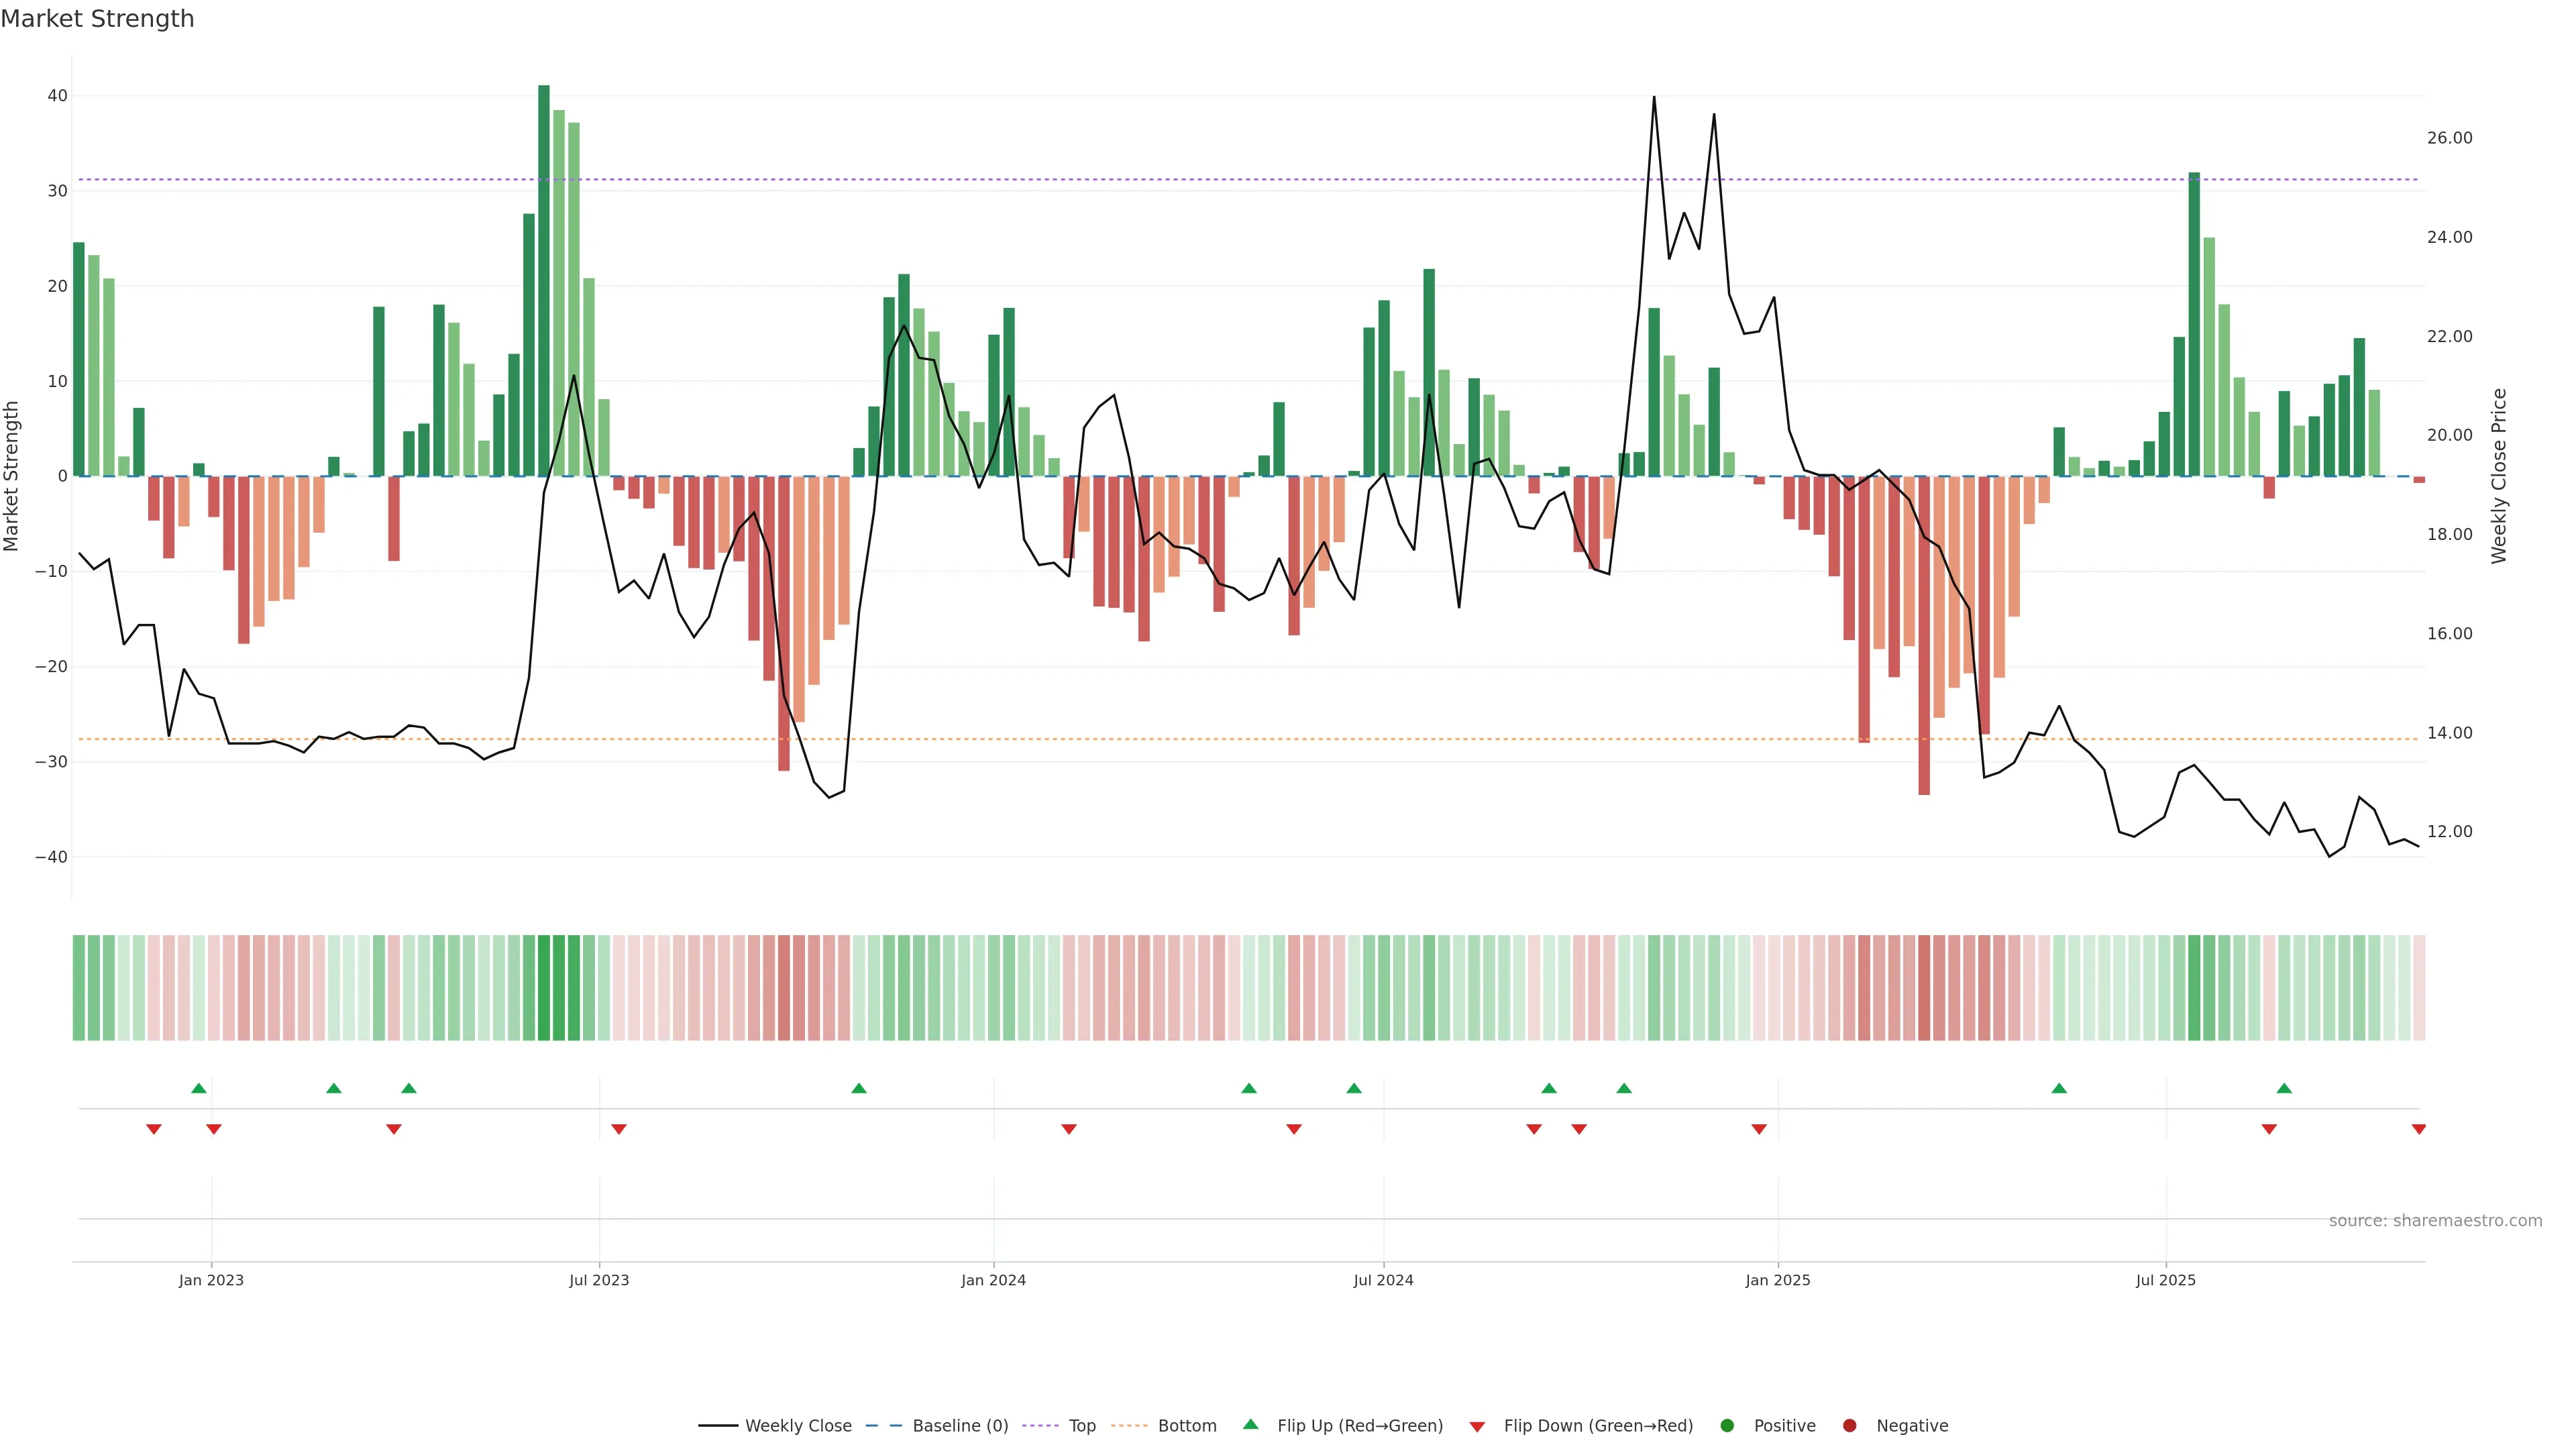Click the Flip Down red triangle legend icon
This screenshot has width=2576, height=1449.
point(1477,1427)
